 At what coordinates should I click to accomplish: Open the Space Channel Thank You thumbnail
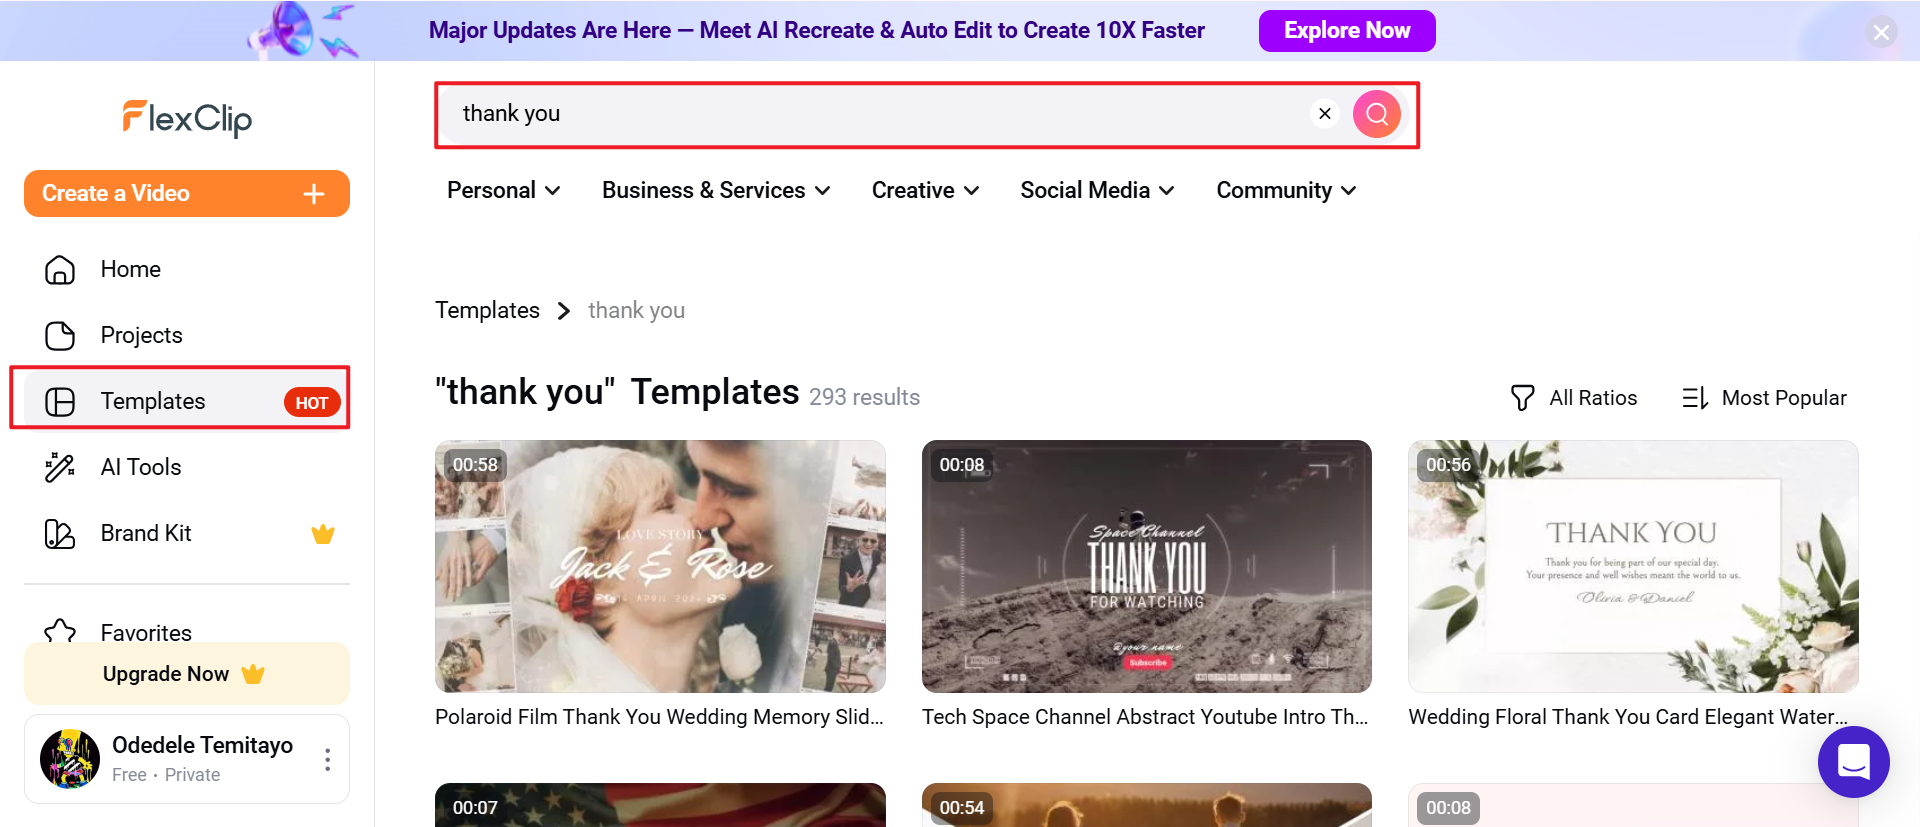(1147, 567)
